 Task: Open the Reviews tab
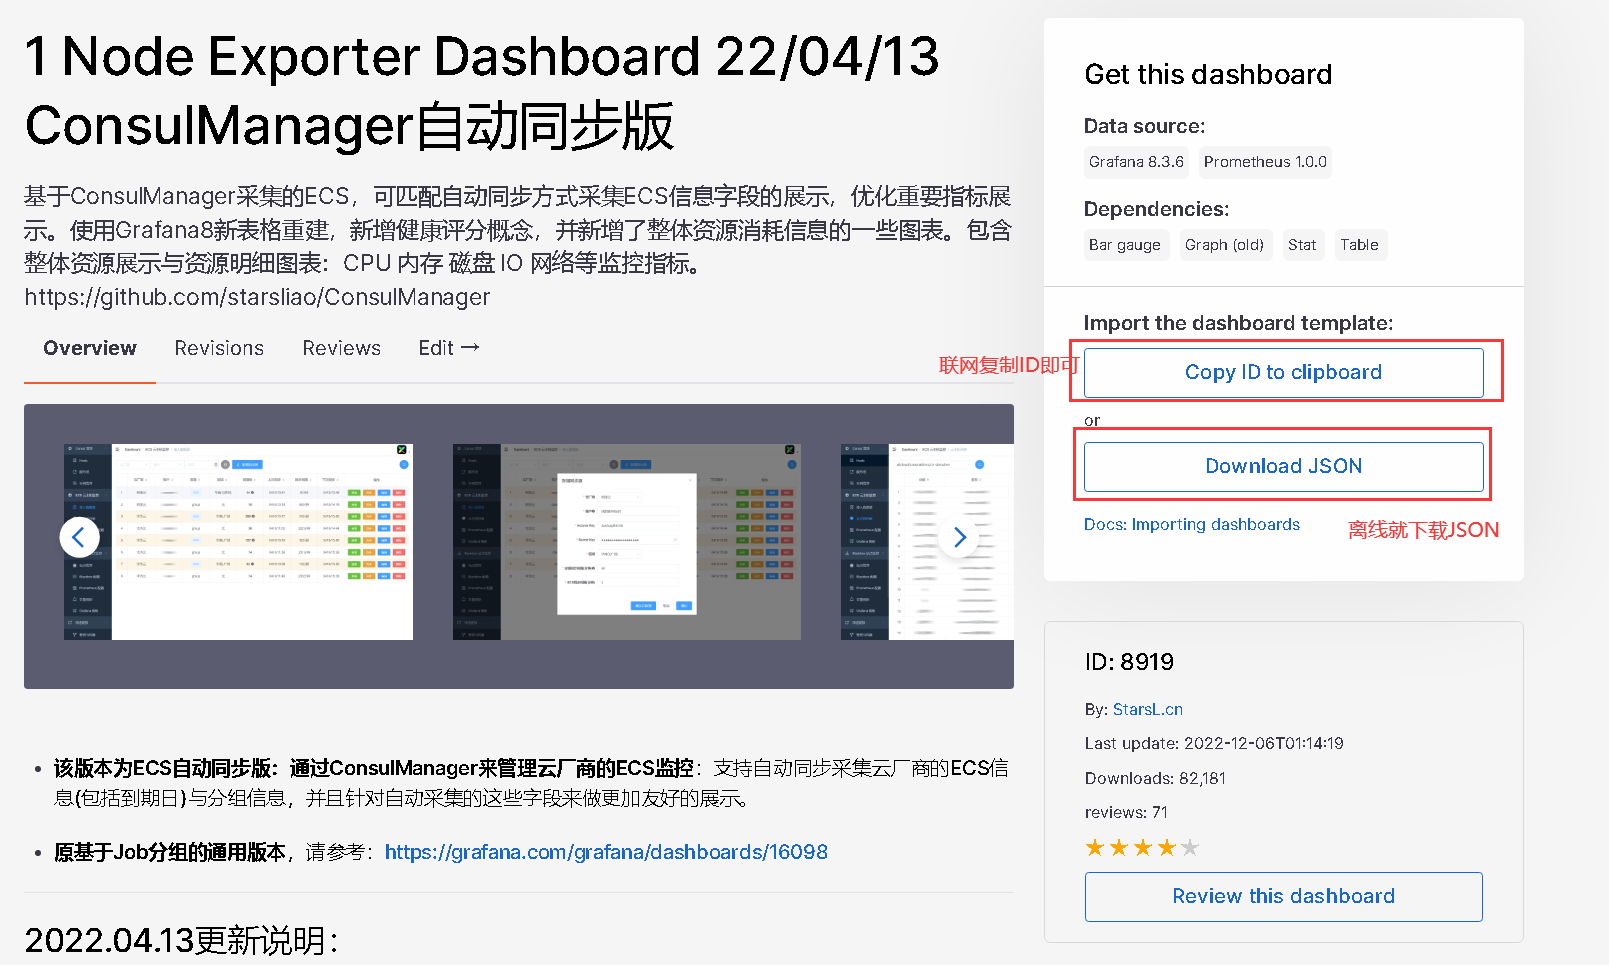pyautogui.click(x=342, y=348)
